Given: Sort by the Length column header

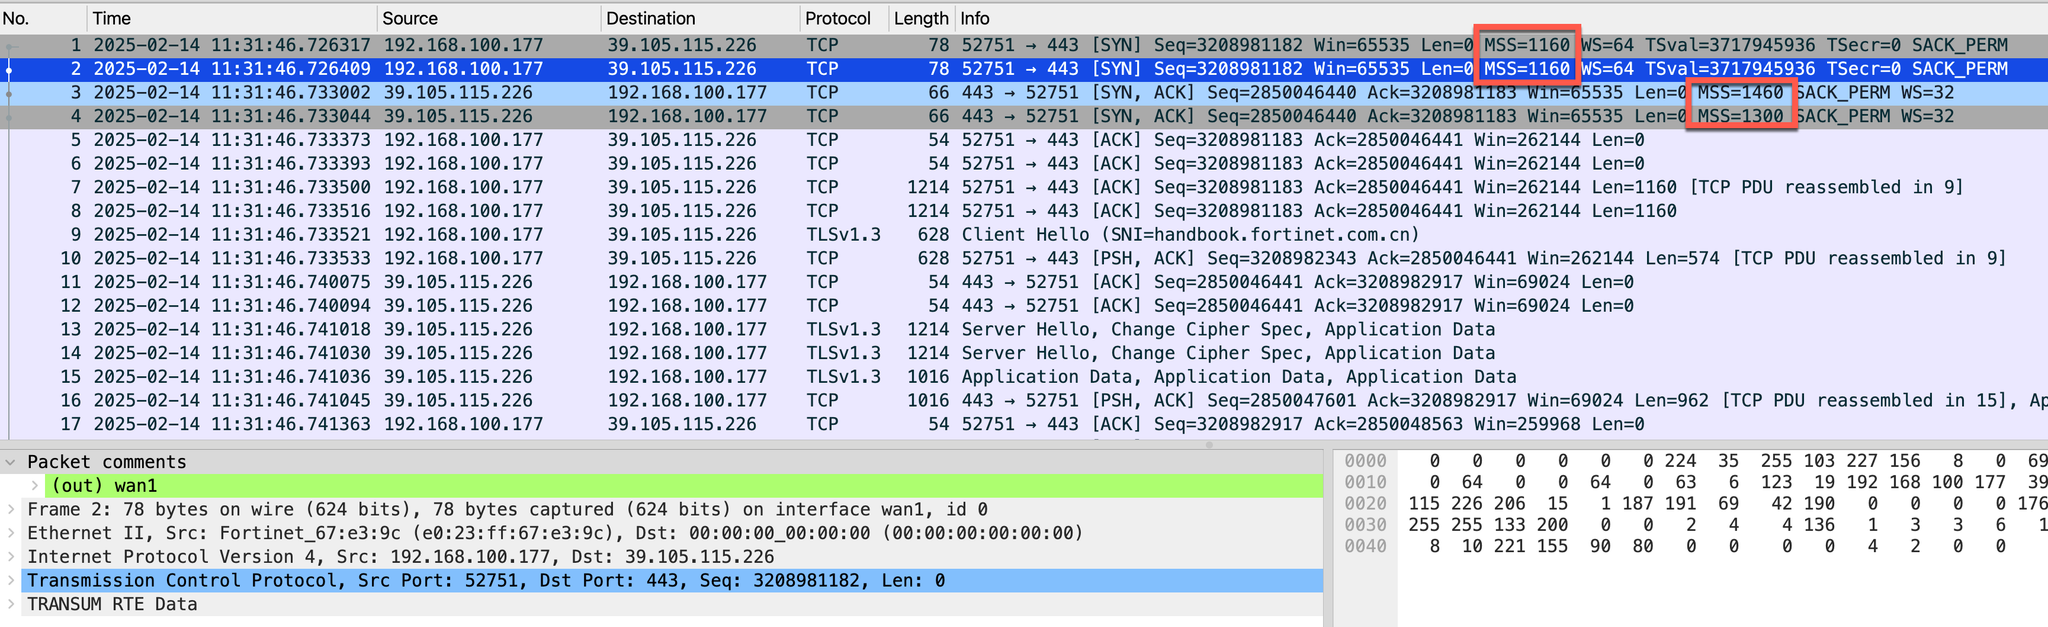Looking at the screenshot, I should [921, 18].
